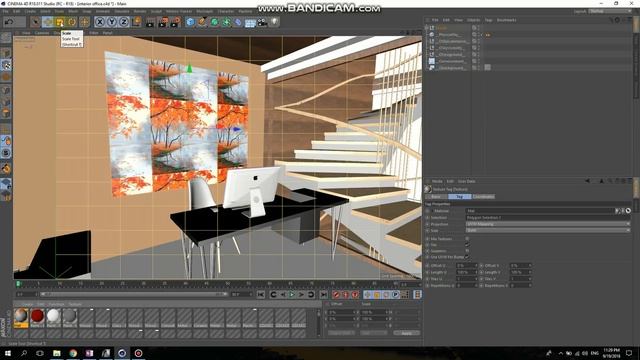Open the Layout dropdown
The height and width of the screenshot is (360, 640).
[610, 11]
